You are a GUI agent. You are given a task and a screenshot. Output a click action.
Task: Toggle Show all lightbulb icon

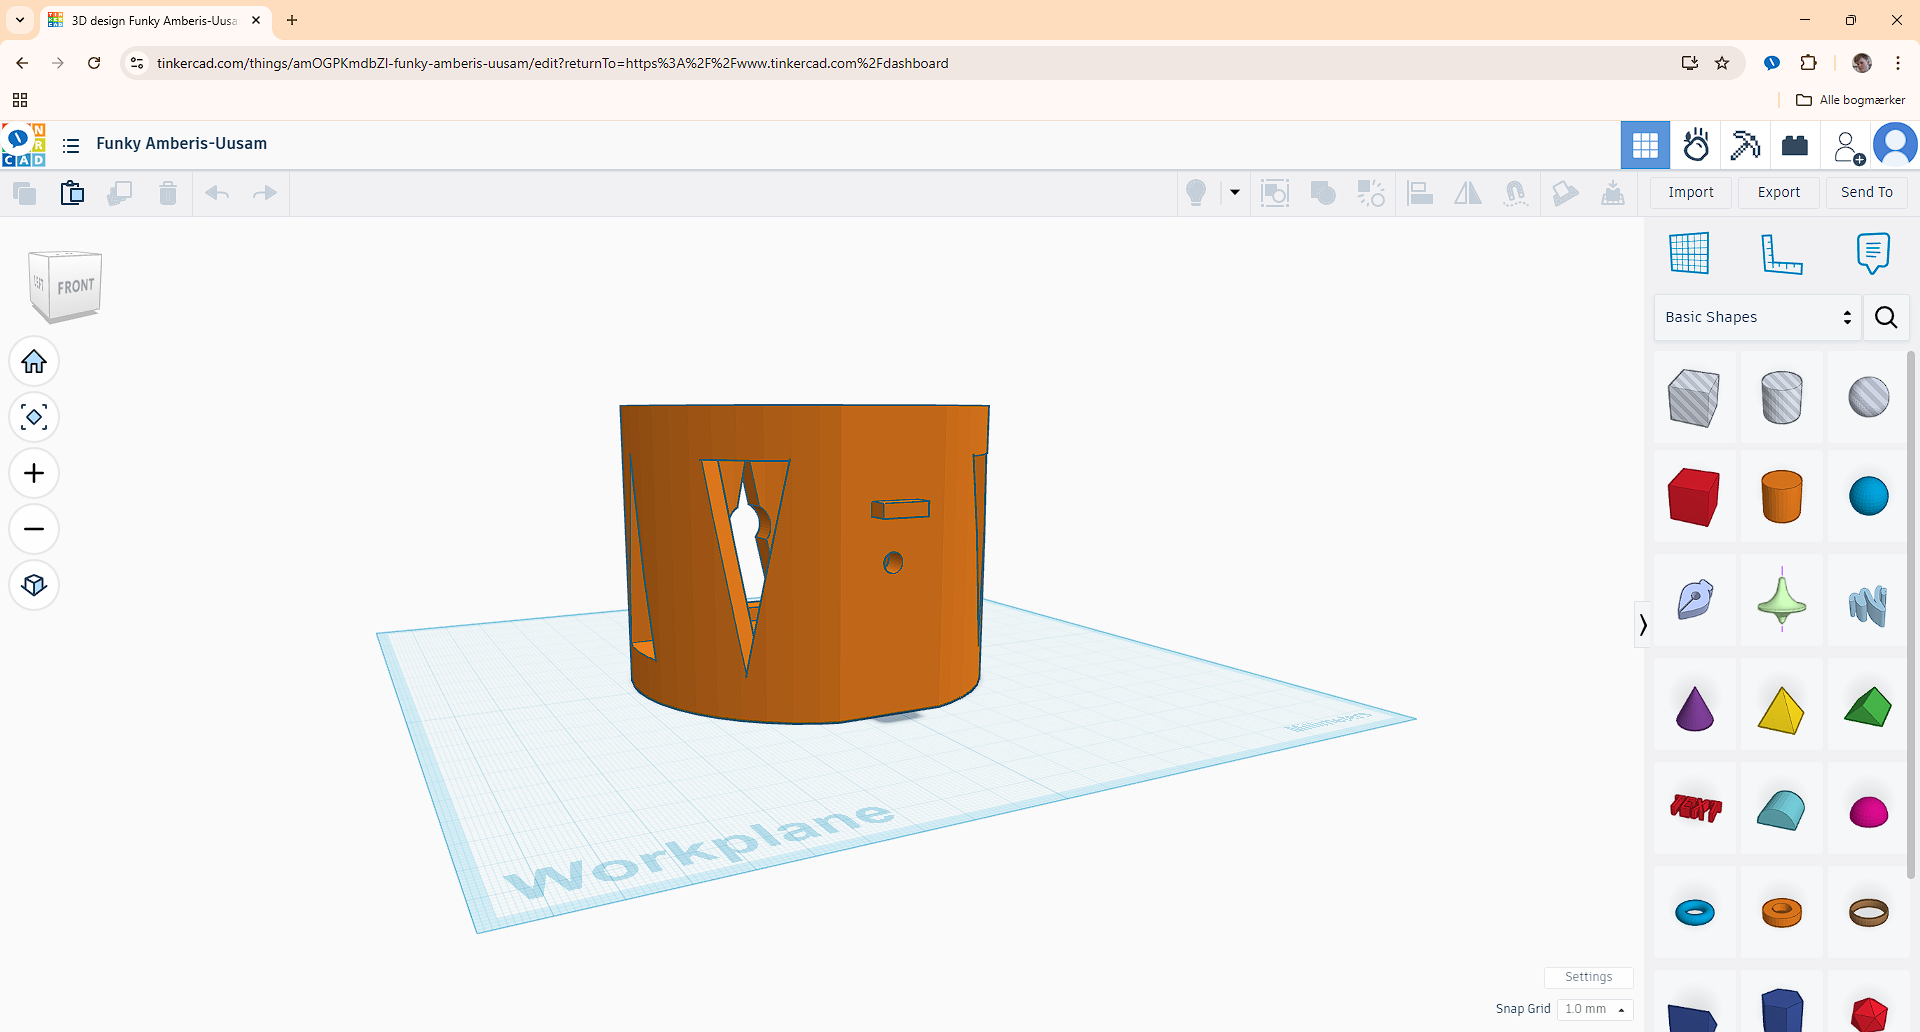[x=1196, y=193]
